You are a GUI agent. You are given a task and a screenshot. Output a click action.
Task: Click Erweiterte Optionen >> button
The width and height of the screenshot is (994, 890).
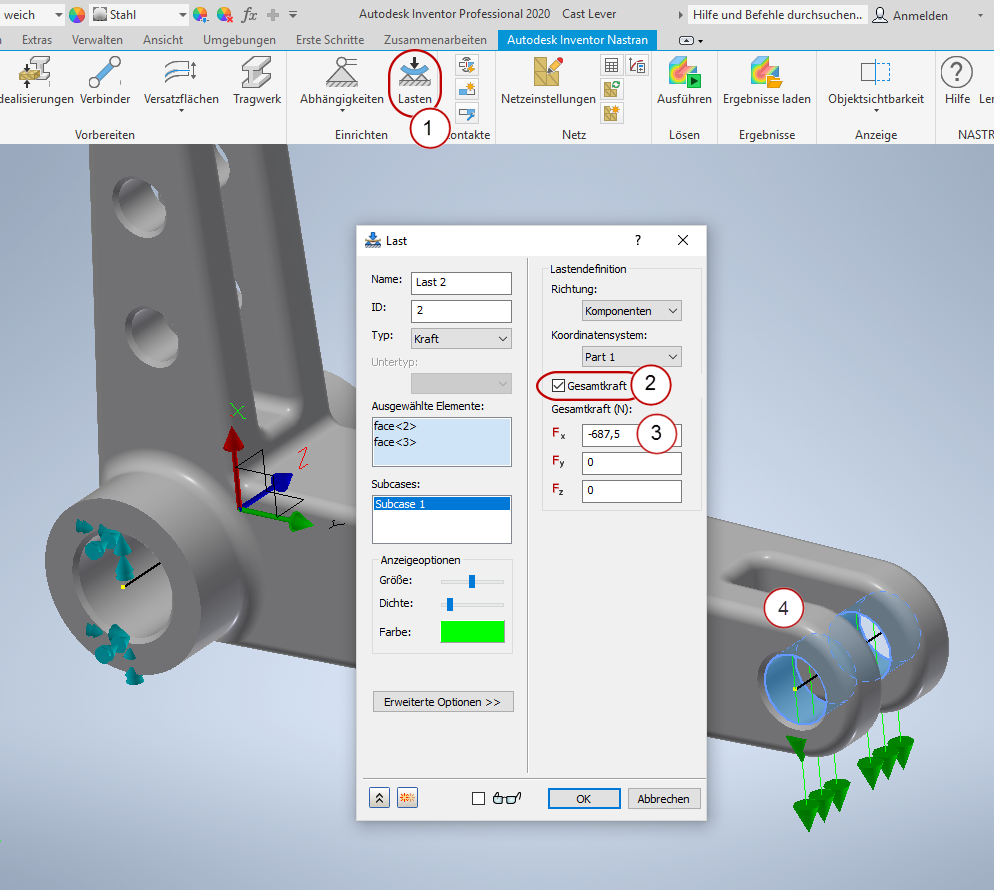(x=442, y=702)
